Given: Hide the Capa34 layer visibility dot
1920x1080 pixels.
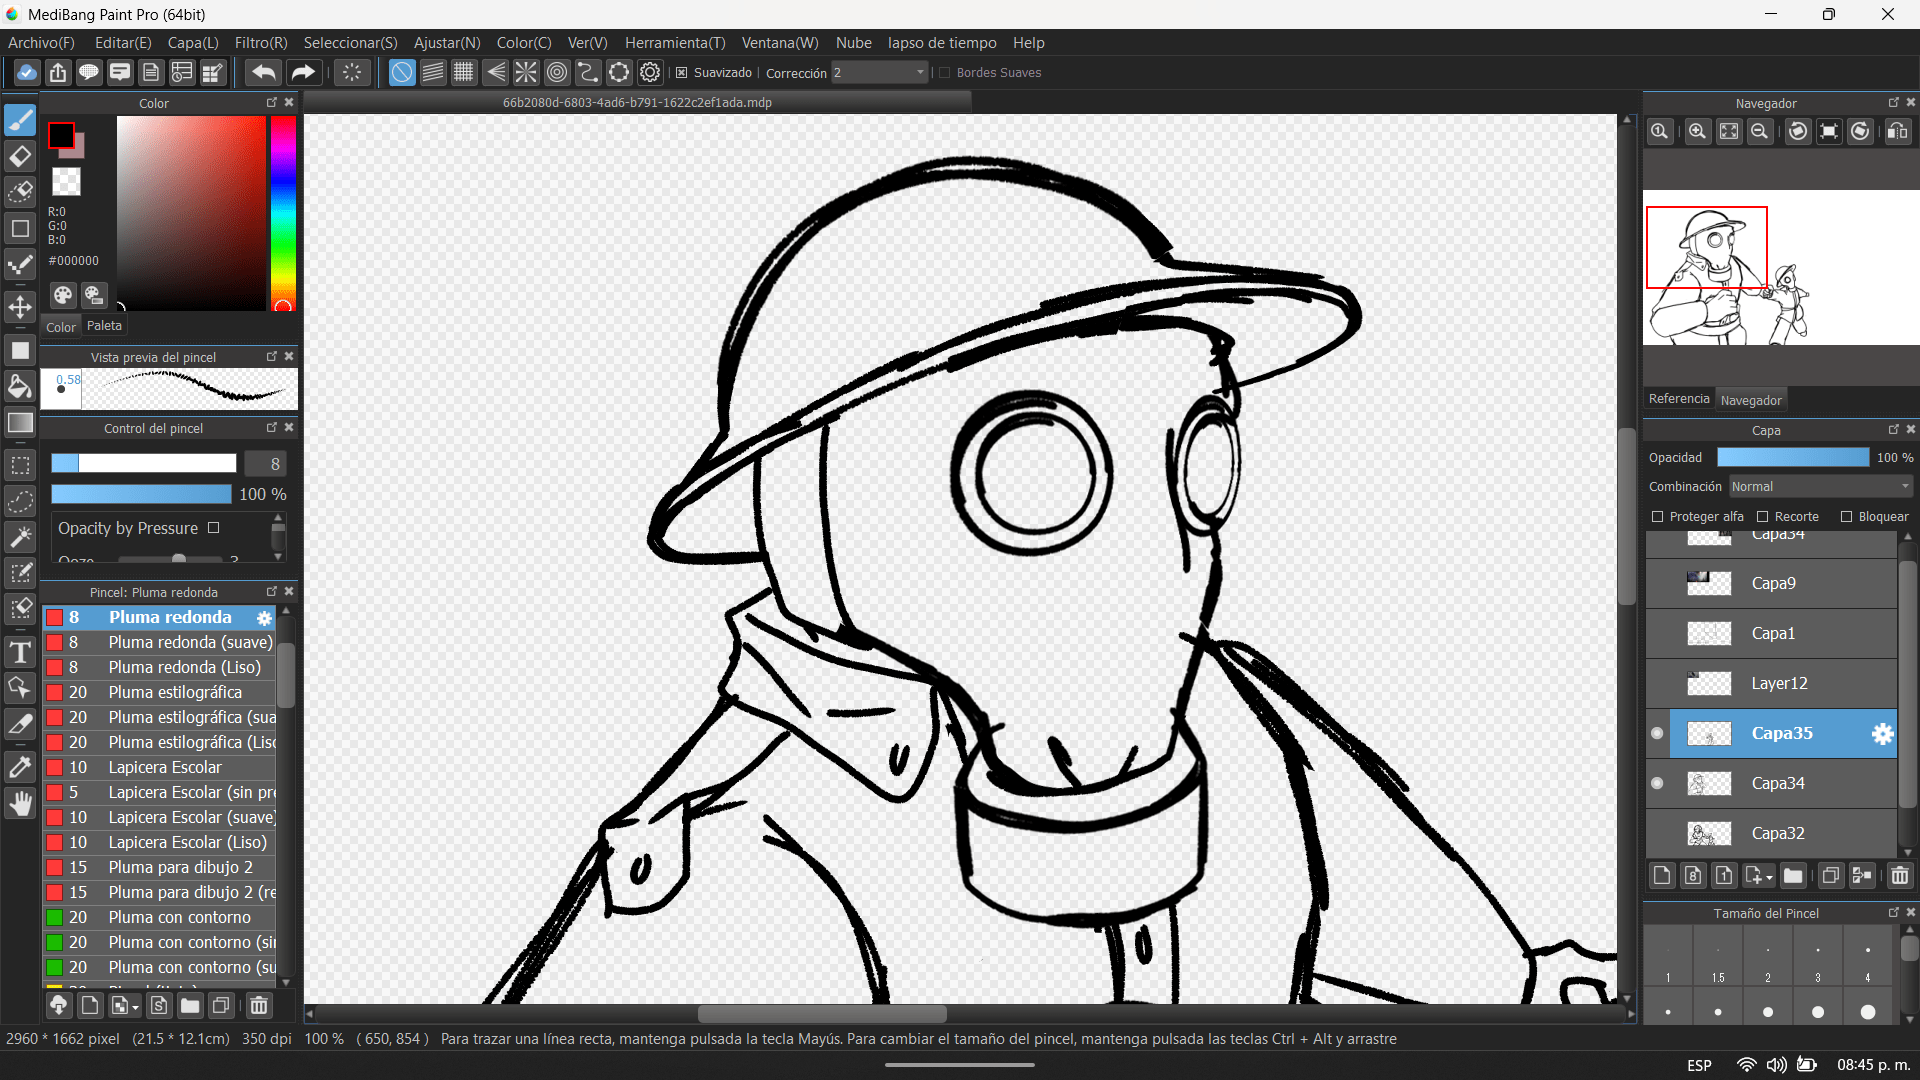Looking at the screenshot, I should click(1657, 783).
